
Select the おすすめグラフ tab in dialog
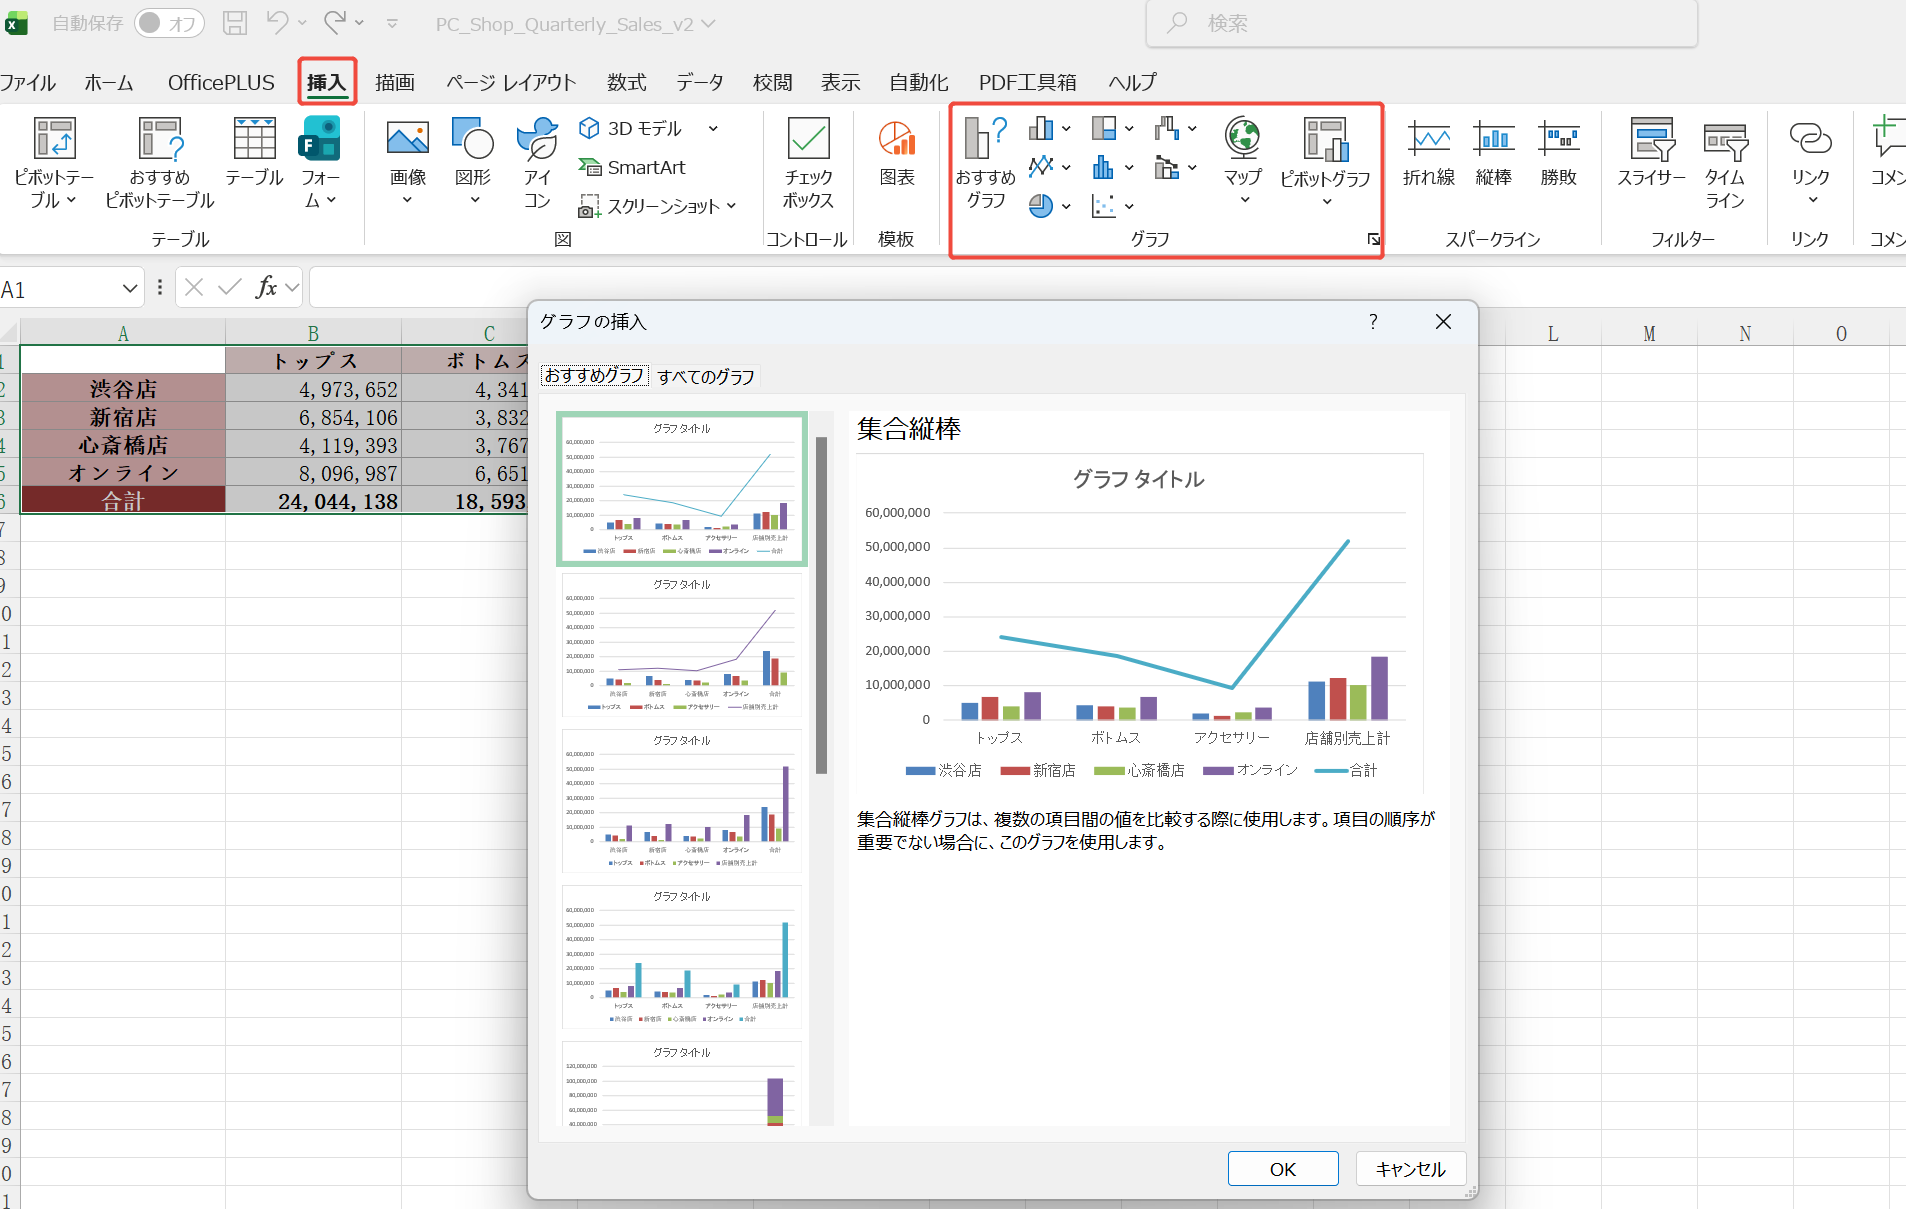594,375
